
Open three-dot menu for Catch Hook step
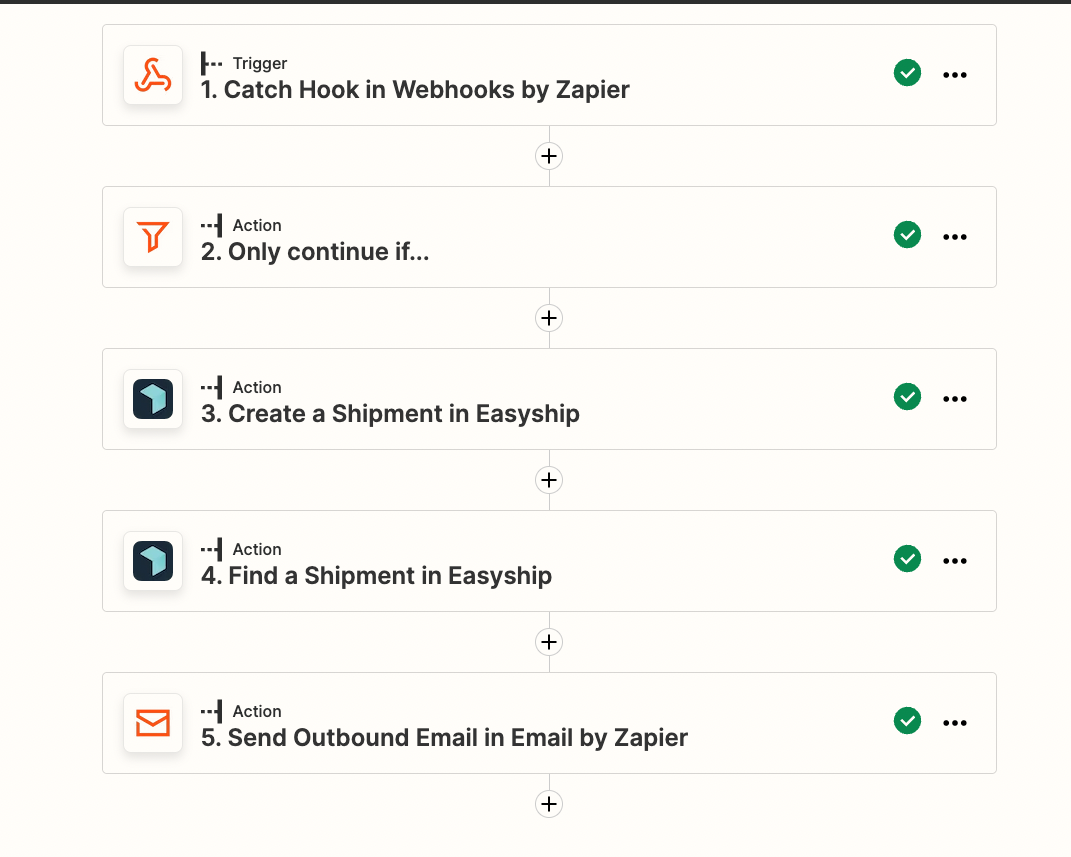955,75
